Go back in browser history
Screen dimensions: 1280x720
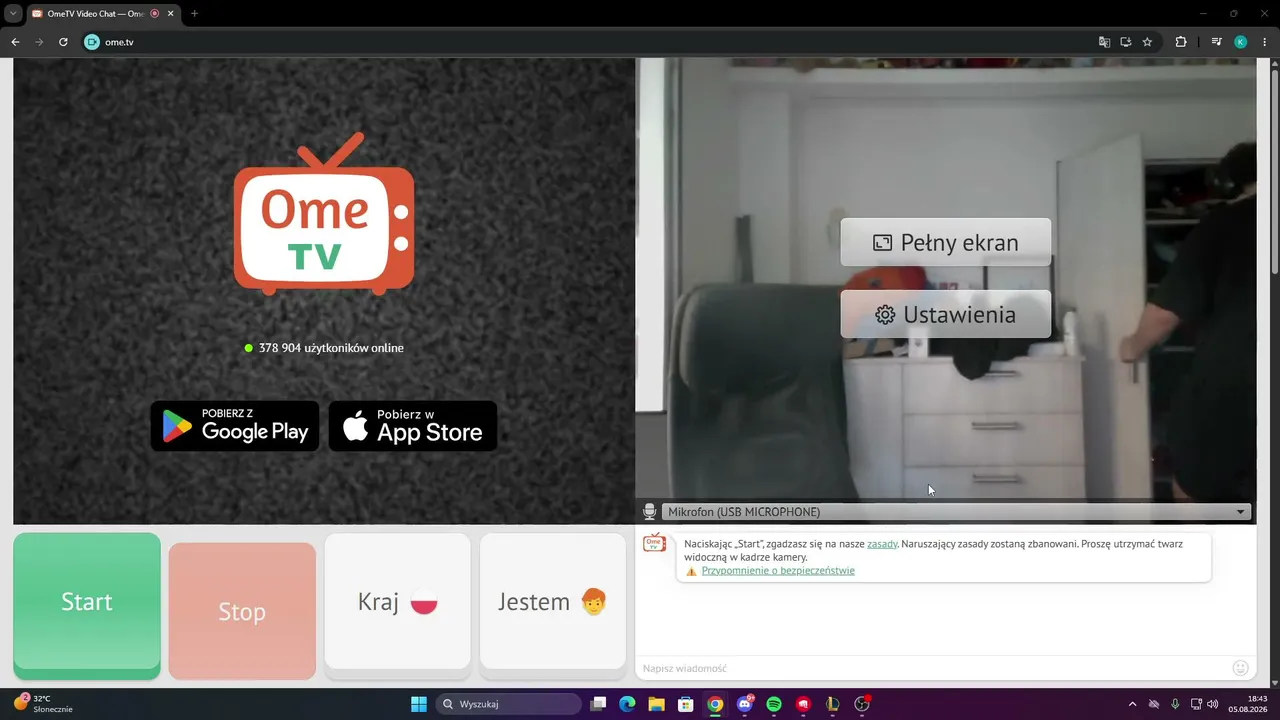[x=15, y=42]
